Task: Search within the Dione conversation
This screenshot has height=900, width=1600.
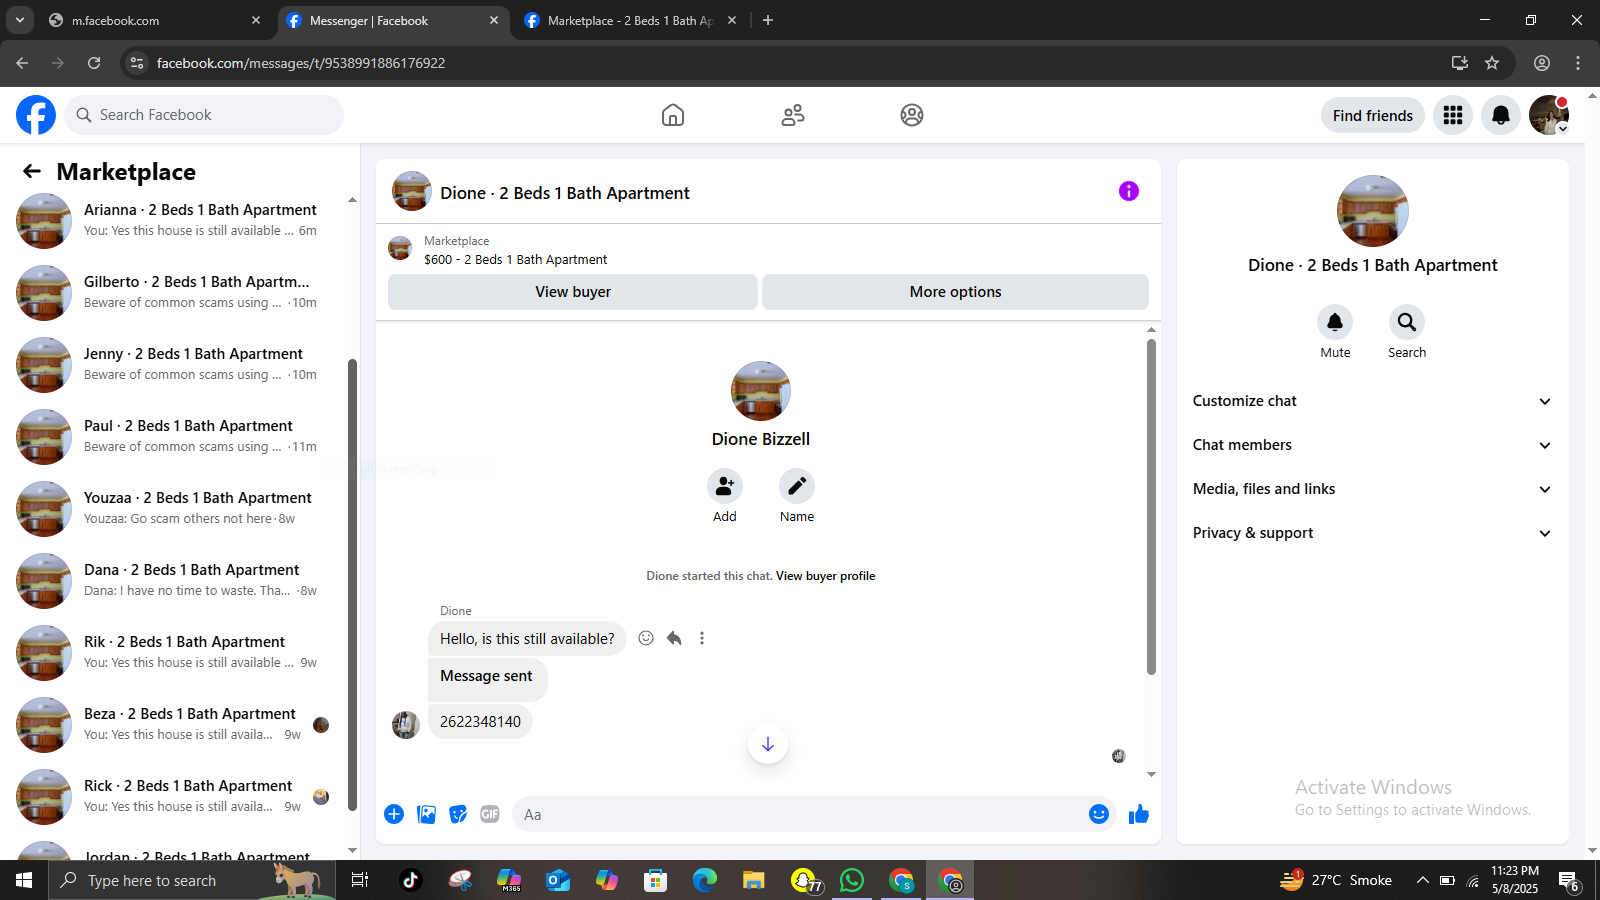Action: point(1407,322)
